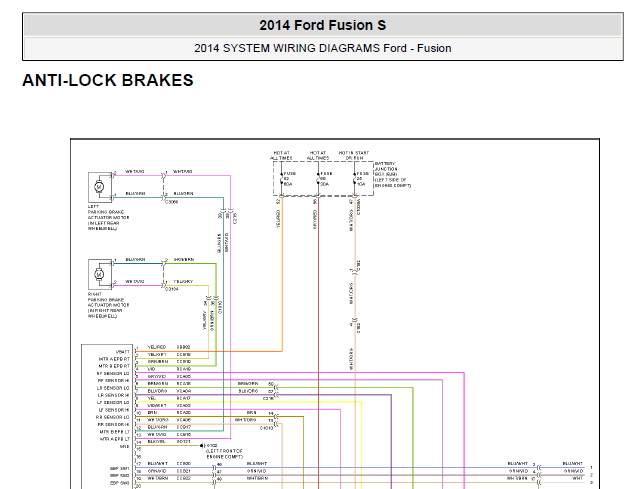
Task: Select the BLK/YEL wire label at pin 14
Action: (x=157, y=442)
